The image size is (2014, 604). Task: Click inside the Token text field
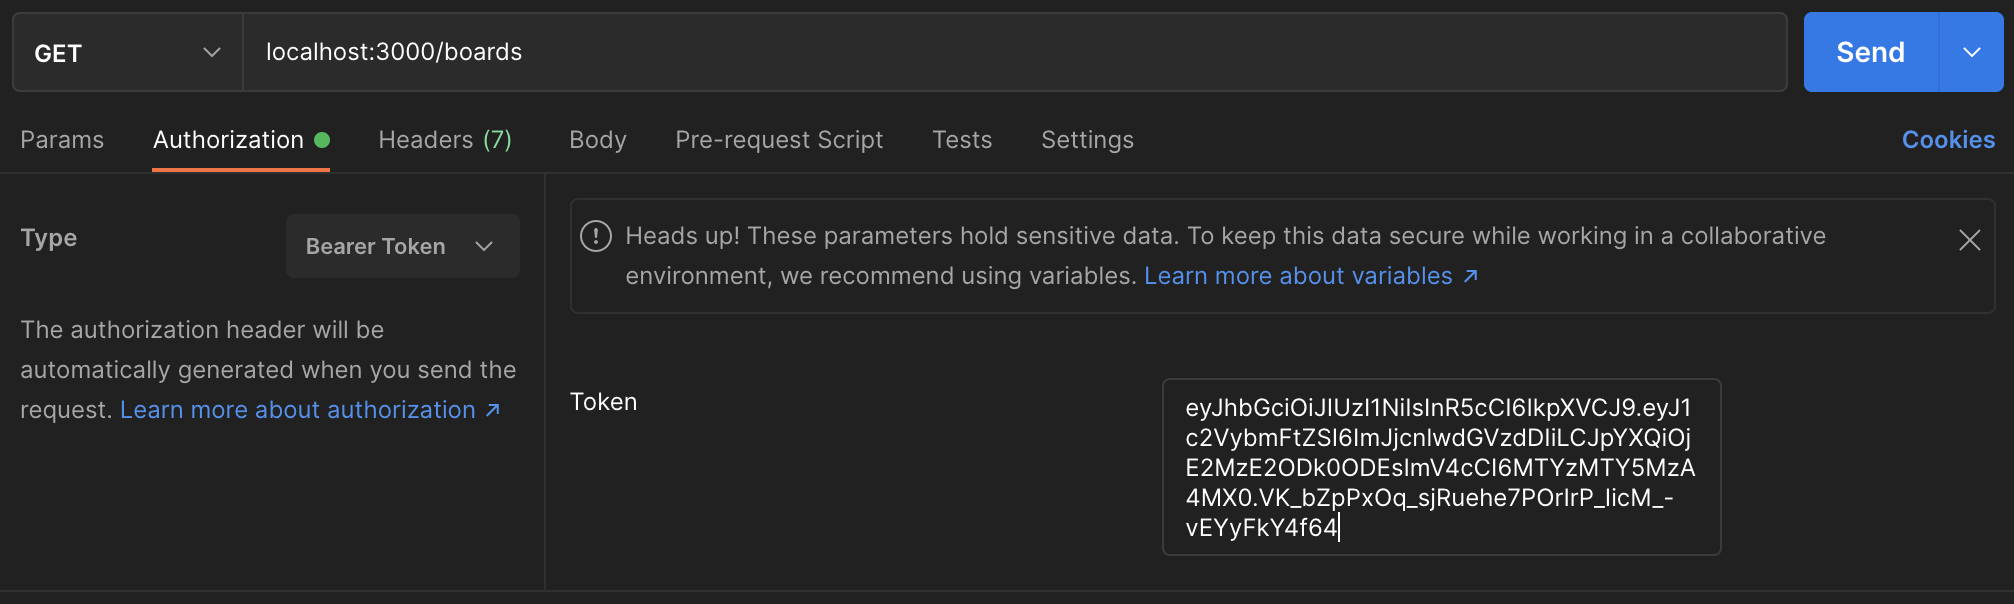(x=1440, y=467)
